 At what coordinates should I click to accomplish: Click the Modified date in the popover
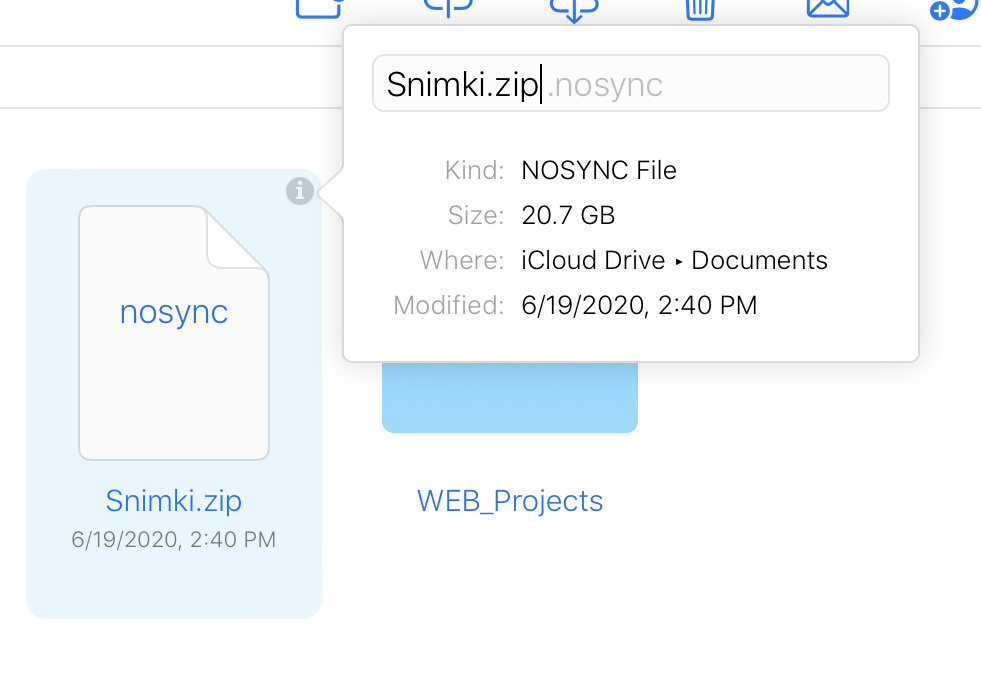coord(639,305)
